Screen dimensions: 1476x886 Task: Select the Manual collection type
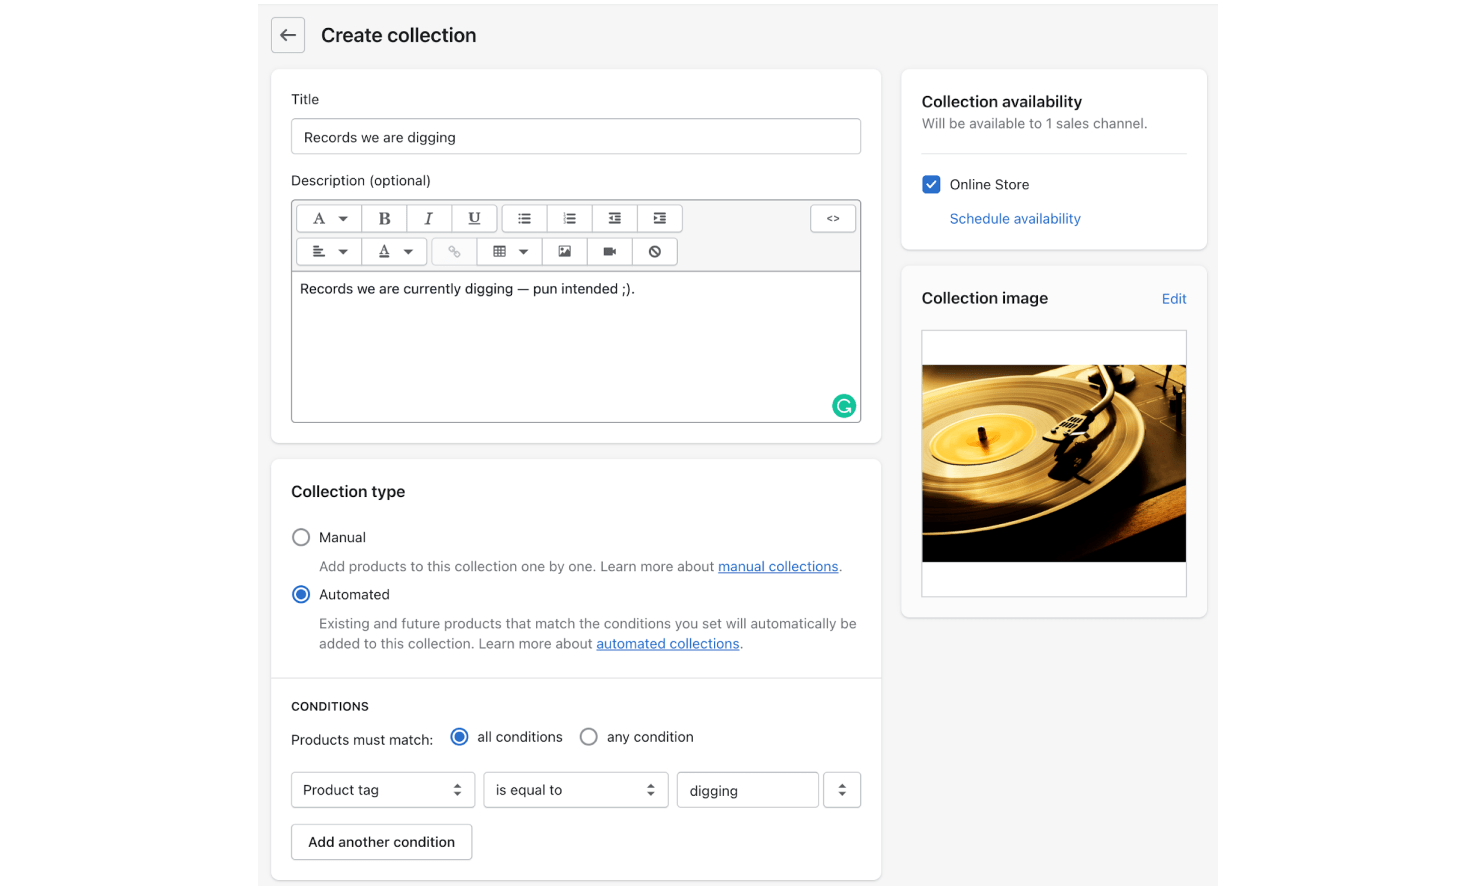301,537
